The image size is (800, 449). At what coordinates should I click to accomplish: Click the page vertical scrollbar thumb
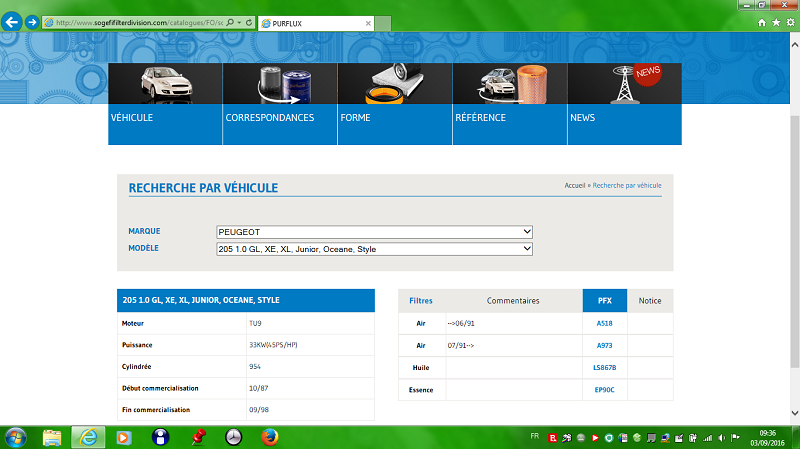point(795,240)
